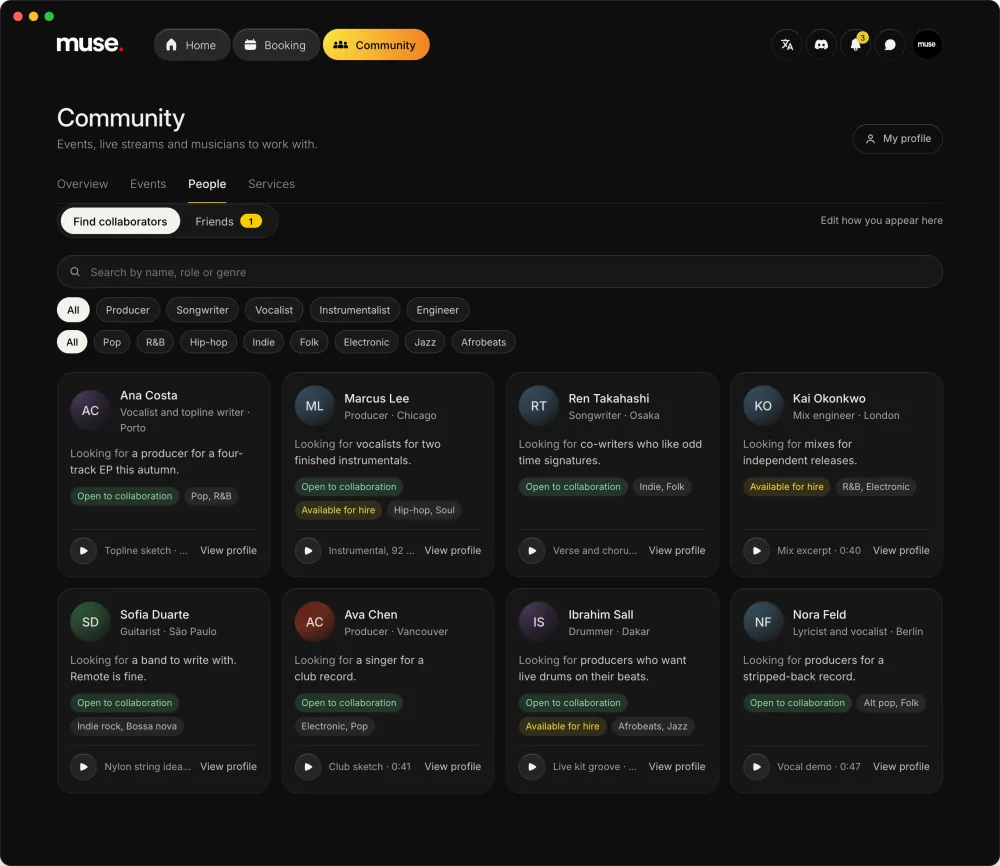
Task: Filter genres by Afrobeats
Action: 483,342
